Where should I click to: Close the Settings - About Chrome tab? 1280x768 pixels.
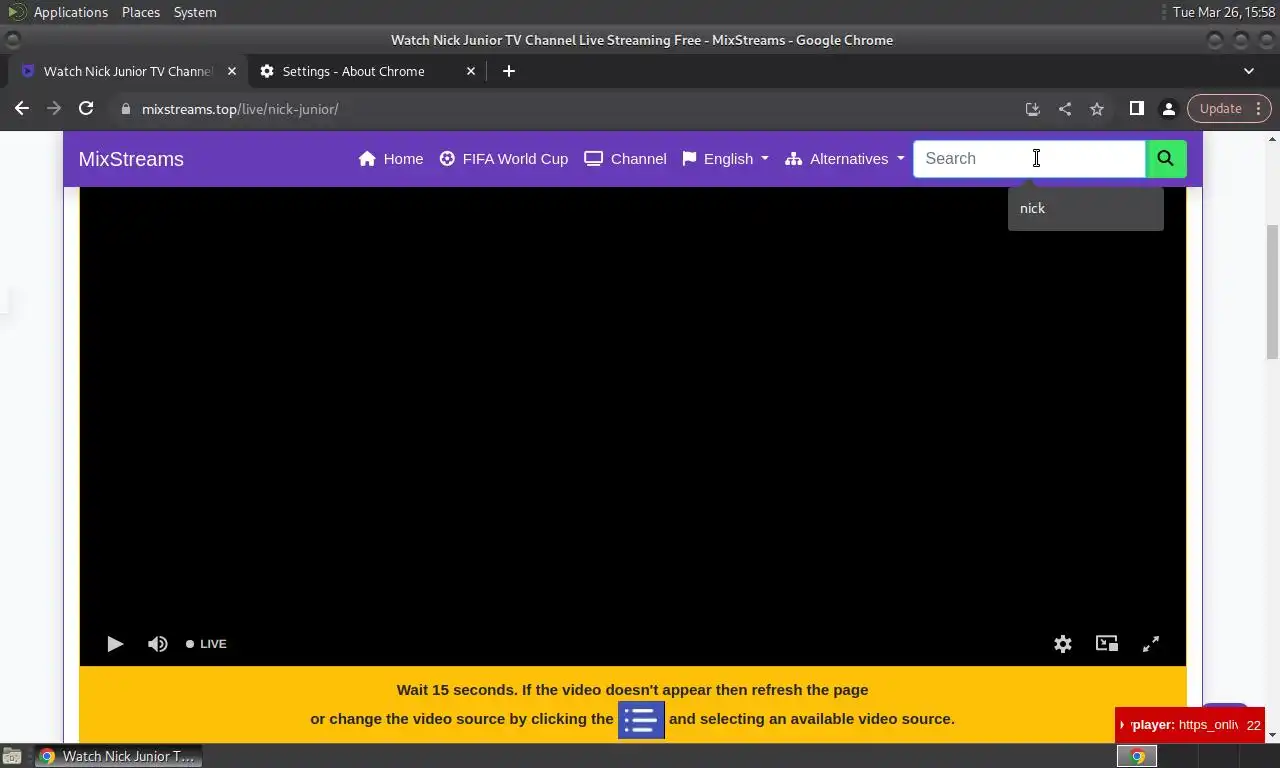point(471,71)
